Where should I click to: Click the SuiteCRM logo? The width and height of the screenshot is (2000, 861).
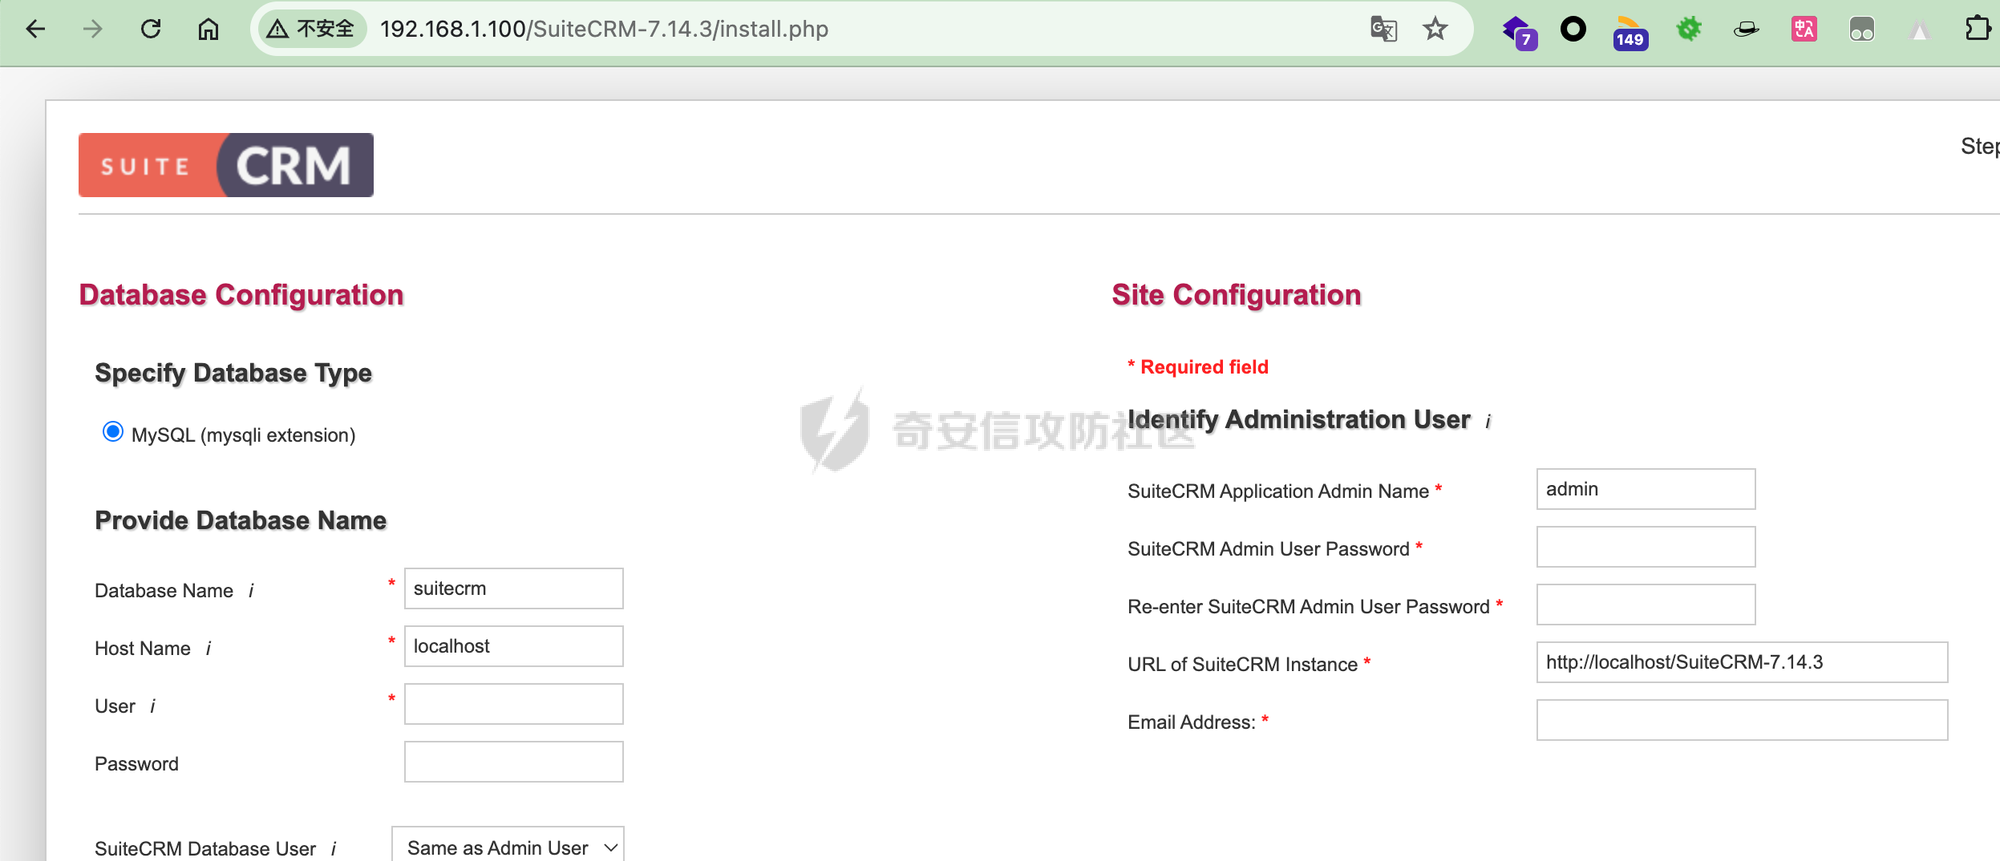[226, 165]
